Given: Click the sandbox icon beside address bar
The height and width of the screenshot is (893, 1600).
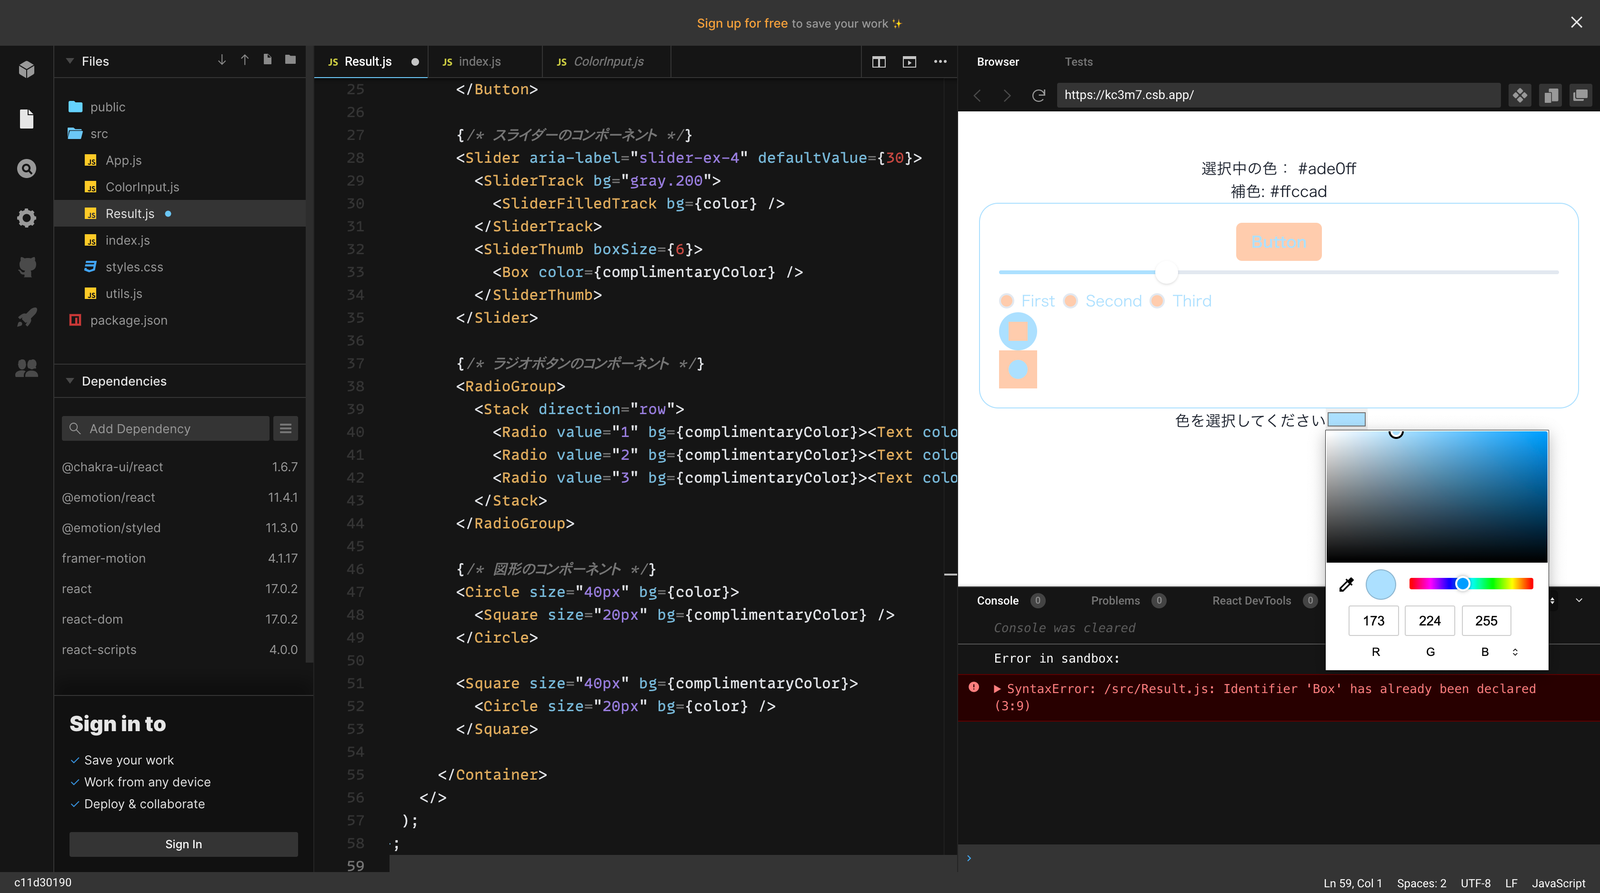Looking at the screenshot, I should coord(1520,95).
